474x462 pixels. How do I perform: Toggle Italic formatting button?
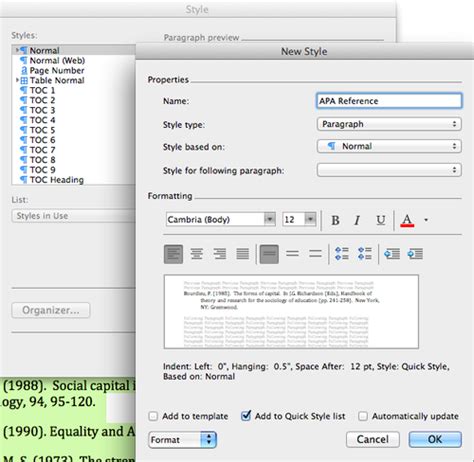point(357,220)
